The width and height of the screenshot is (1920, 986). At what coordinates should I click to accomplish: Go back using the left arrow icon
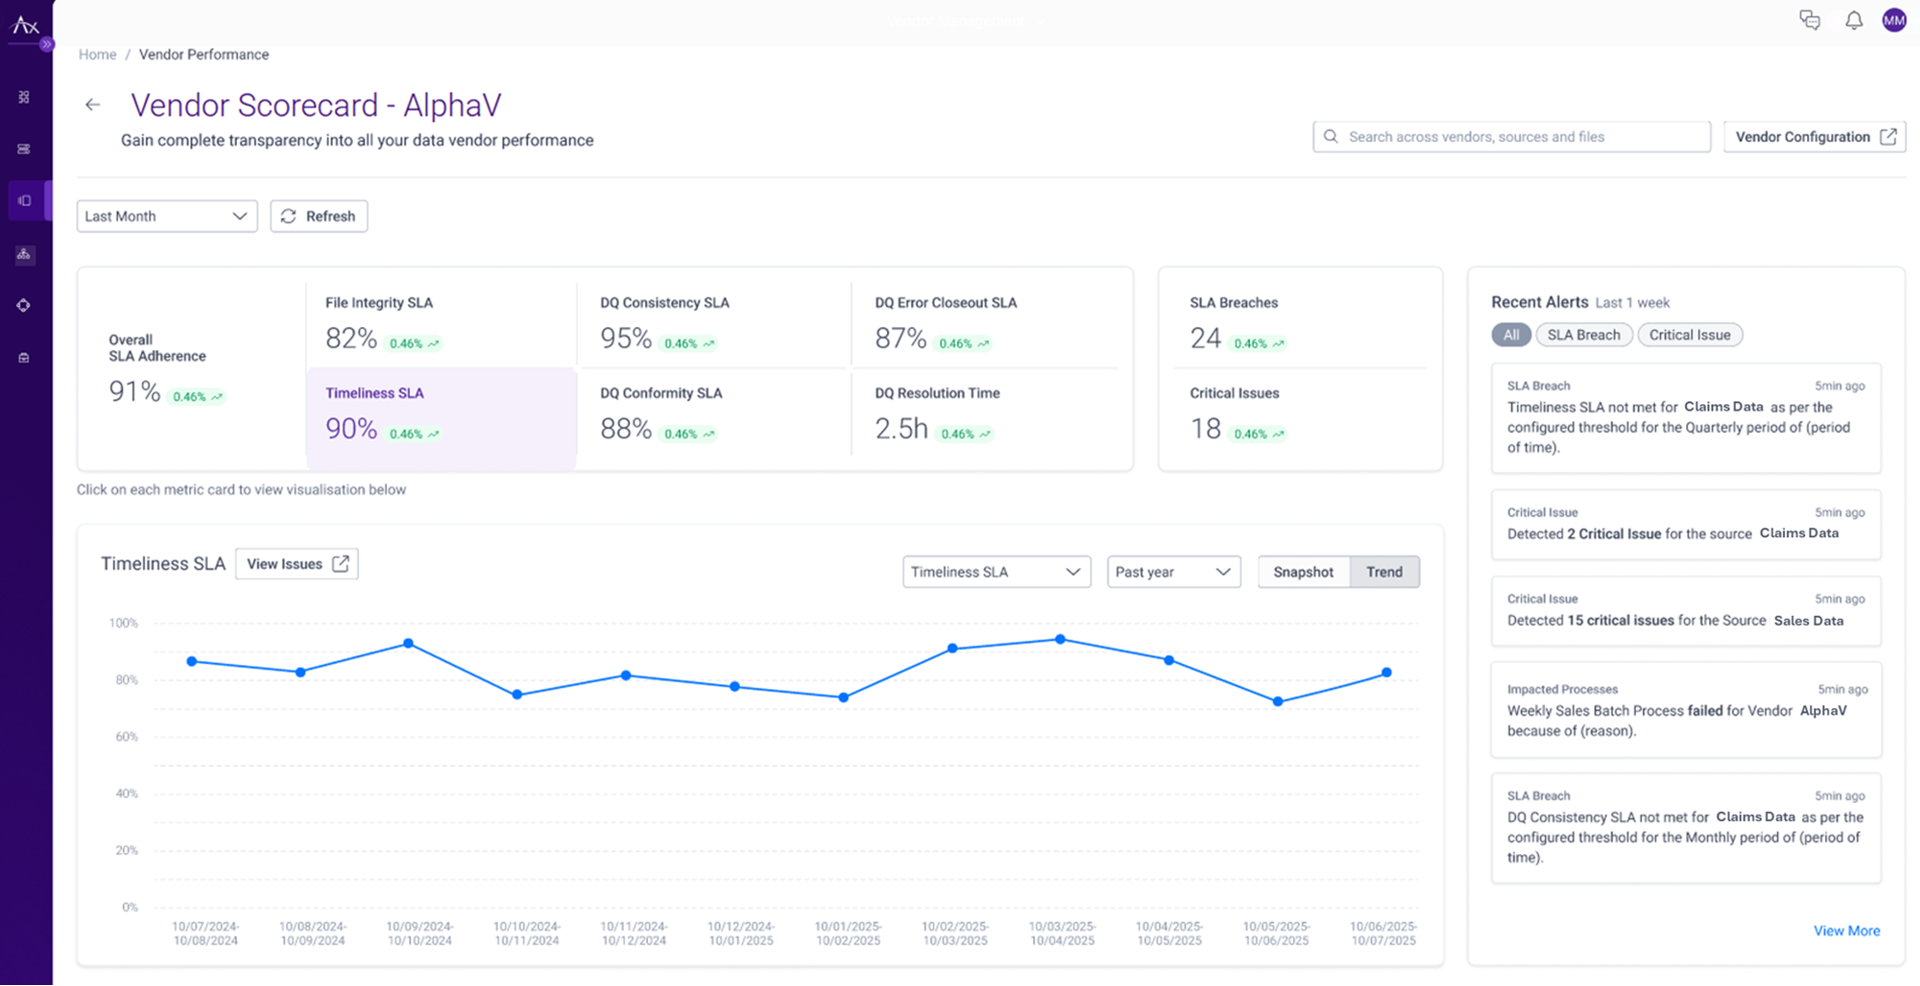click(93, 105)
